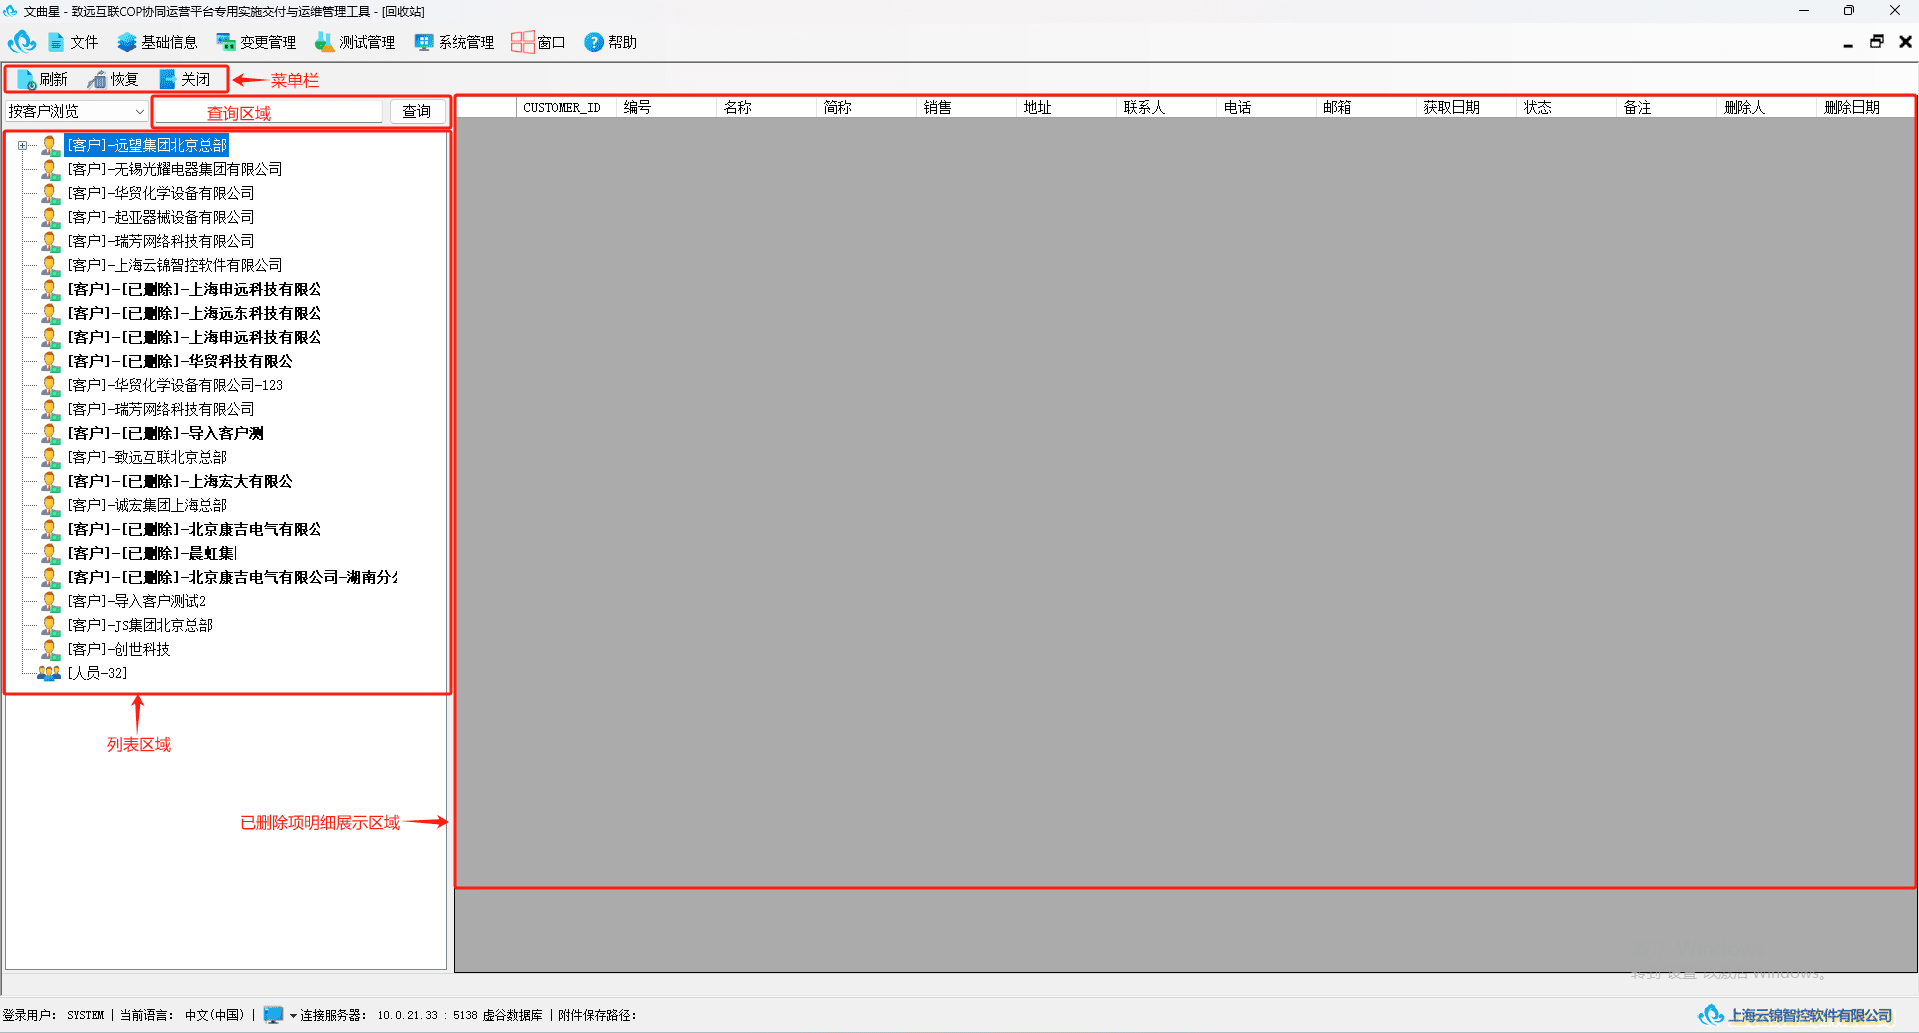Open the 测试管理 menu icon
The width and height of the screenshot is (1919, 1033).
[x=324, y=42]
